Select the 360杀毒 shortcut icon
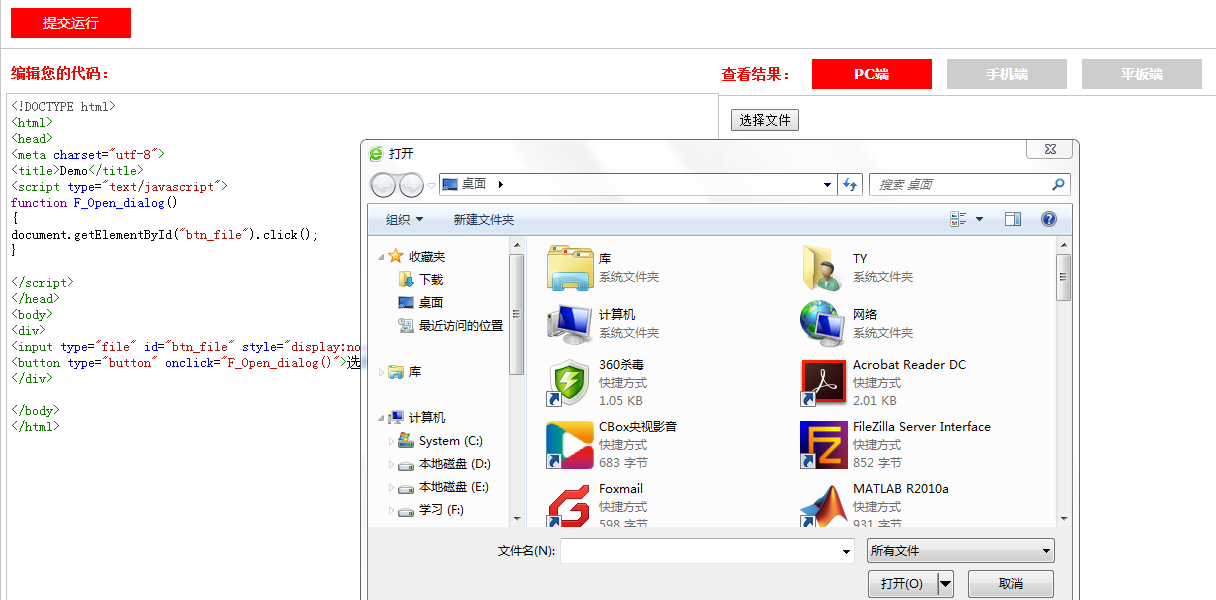The height and width of the screenshot is (600, 1216). [x=570, y=383]
